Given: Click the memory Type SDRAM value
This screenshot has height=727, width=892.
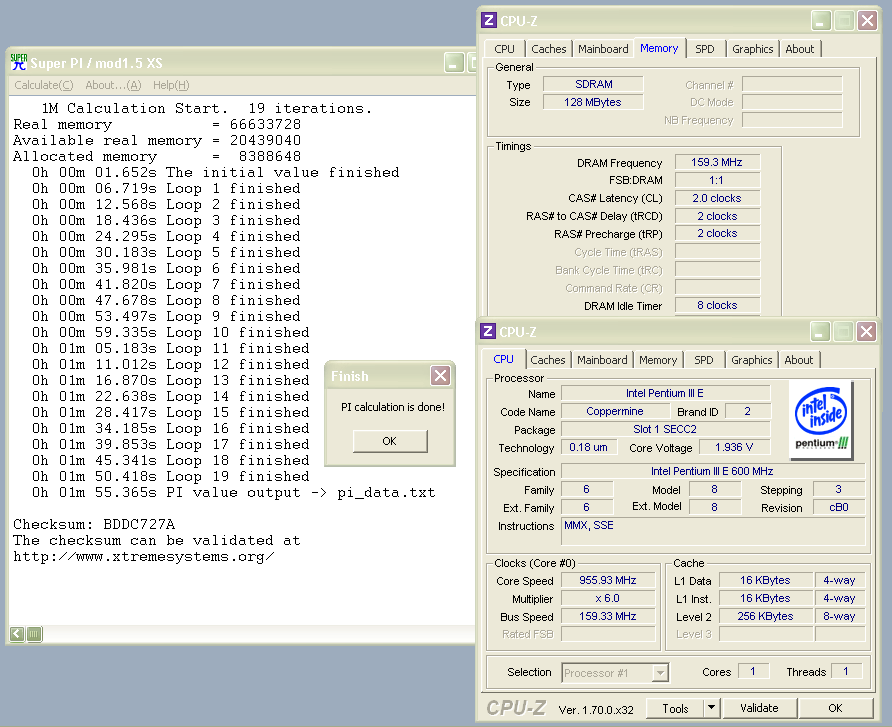Looking at the screenshot, I should click(593, 84).
